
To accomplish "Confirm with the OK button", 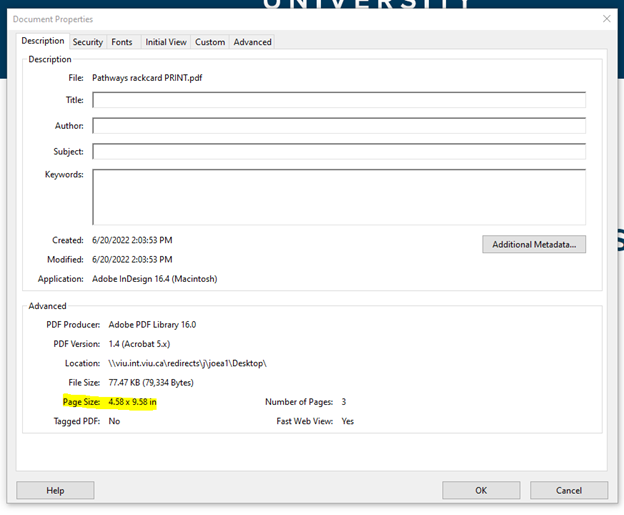I will point(481,490).
